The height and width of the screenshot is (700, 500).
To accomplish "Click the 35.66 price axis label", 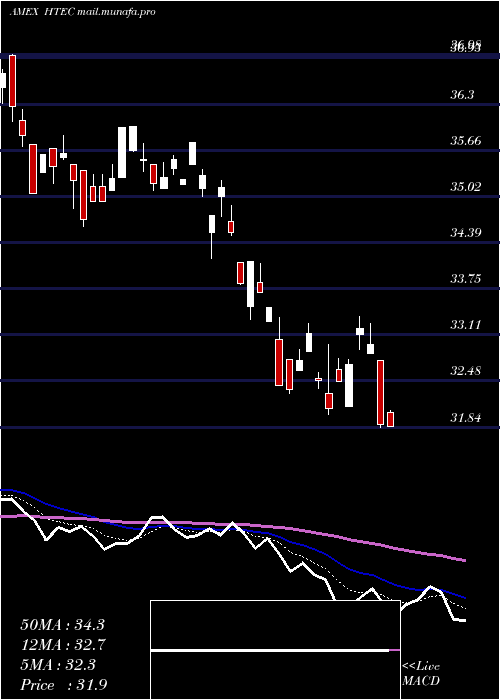I will pos(466,141).
